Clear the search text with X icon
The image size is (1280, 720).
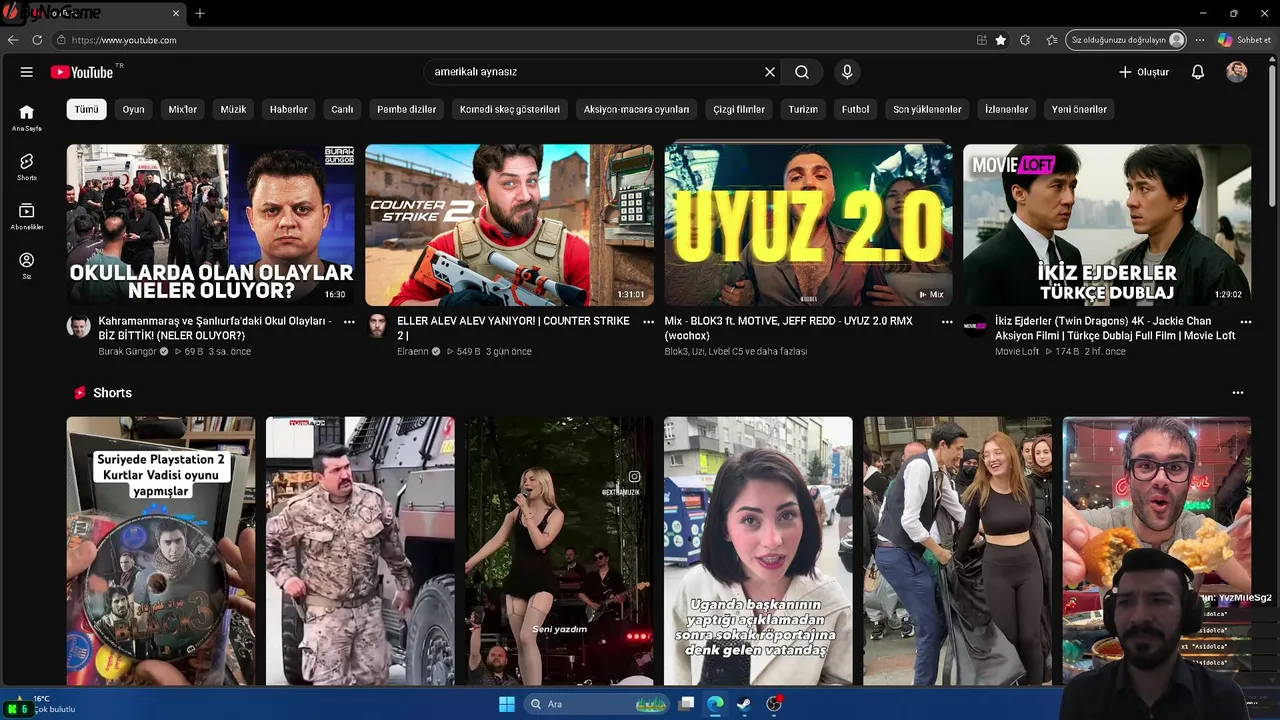click(770, 72)
